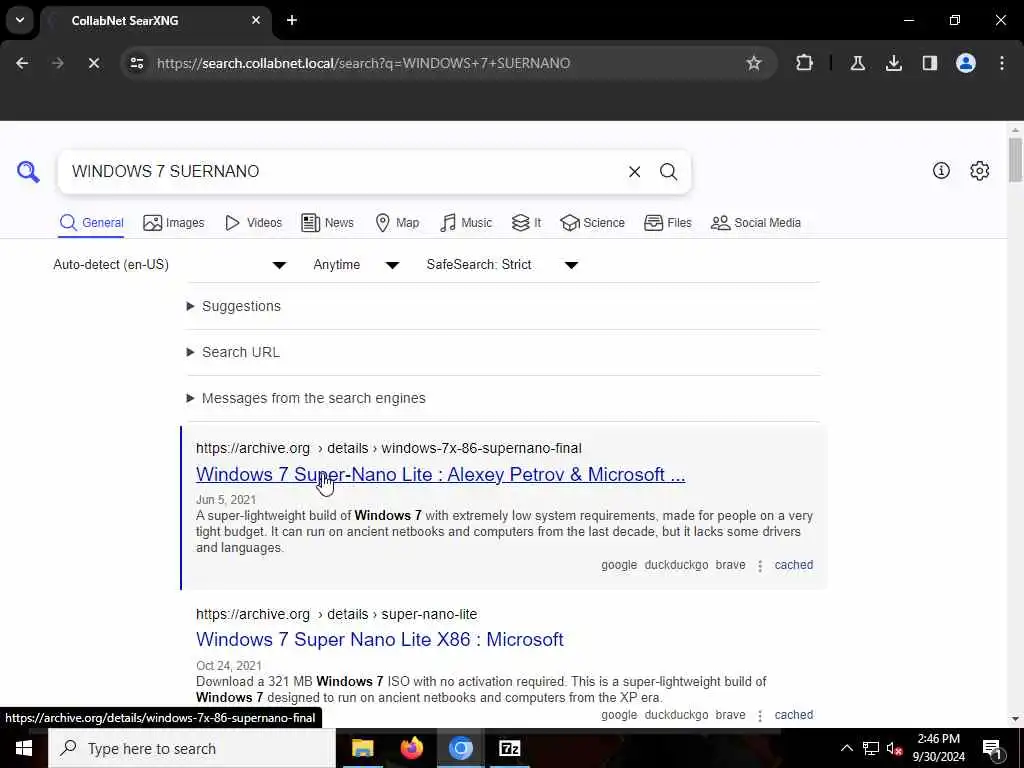This screenshot has width=1024, height=768.
Task: Click the page vertical scrollbar thumb
Action: 1015,160
